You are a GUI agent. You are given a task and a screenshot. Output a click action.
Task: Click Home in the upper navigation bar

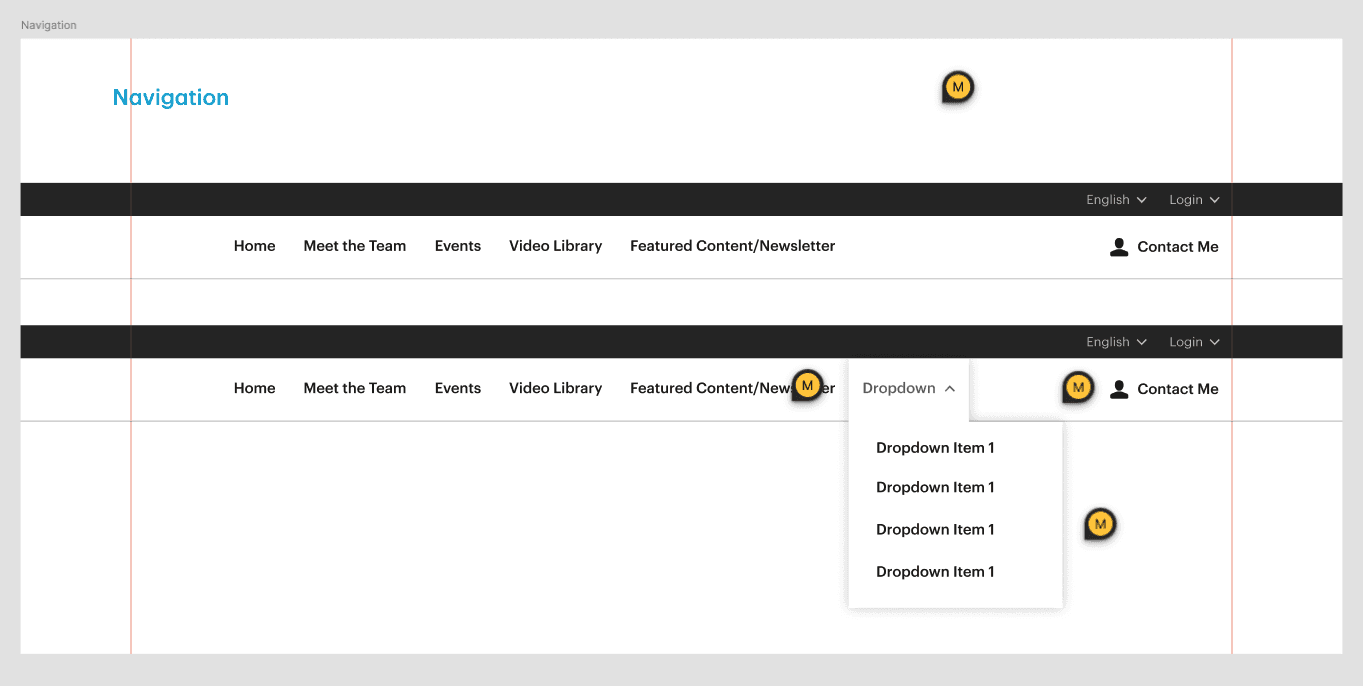(x=254, y=246)
